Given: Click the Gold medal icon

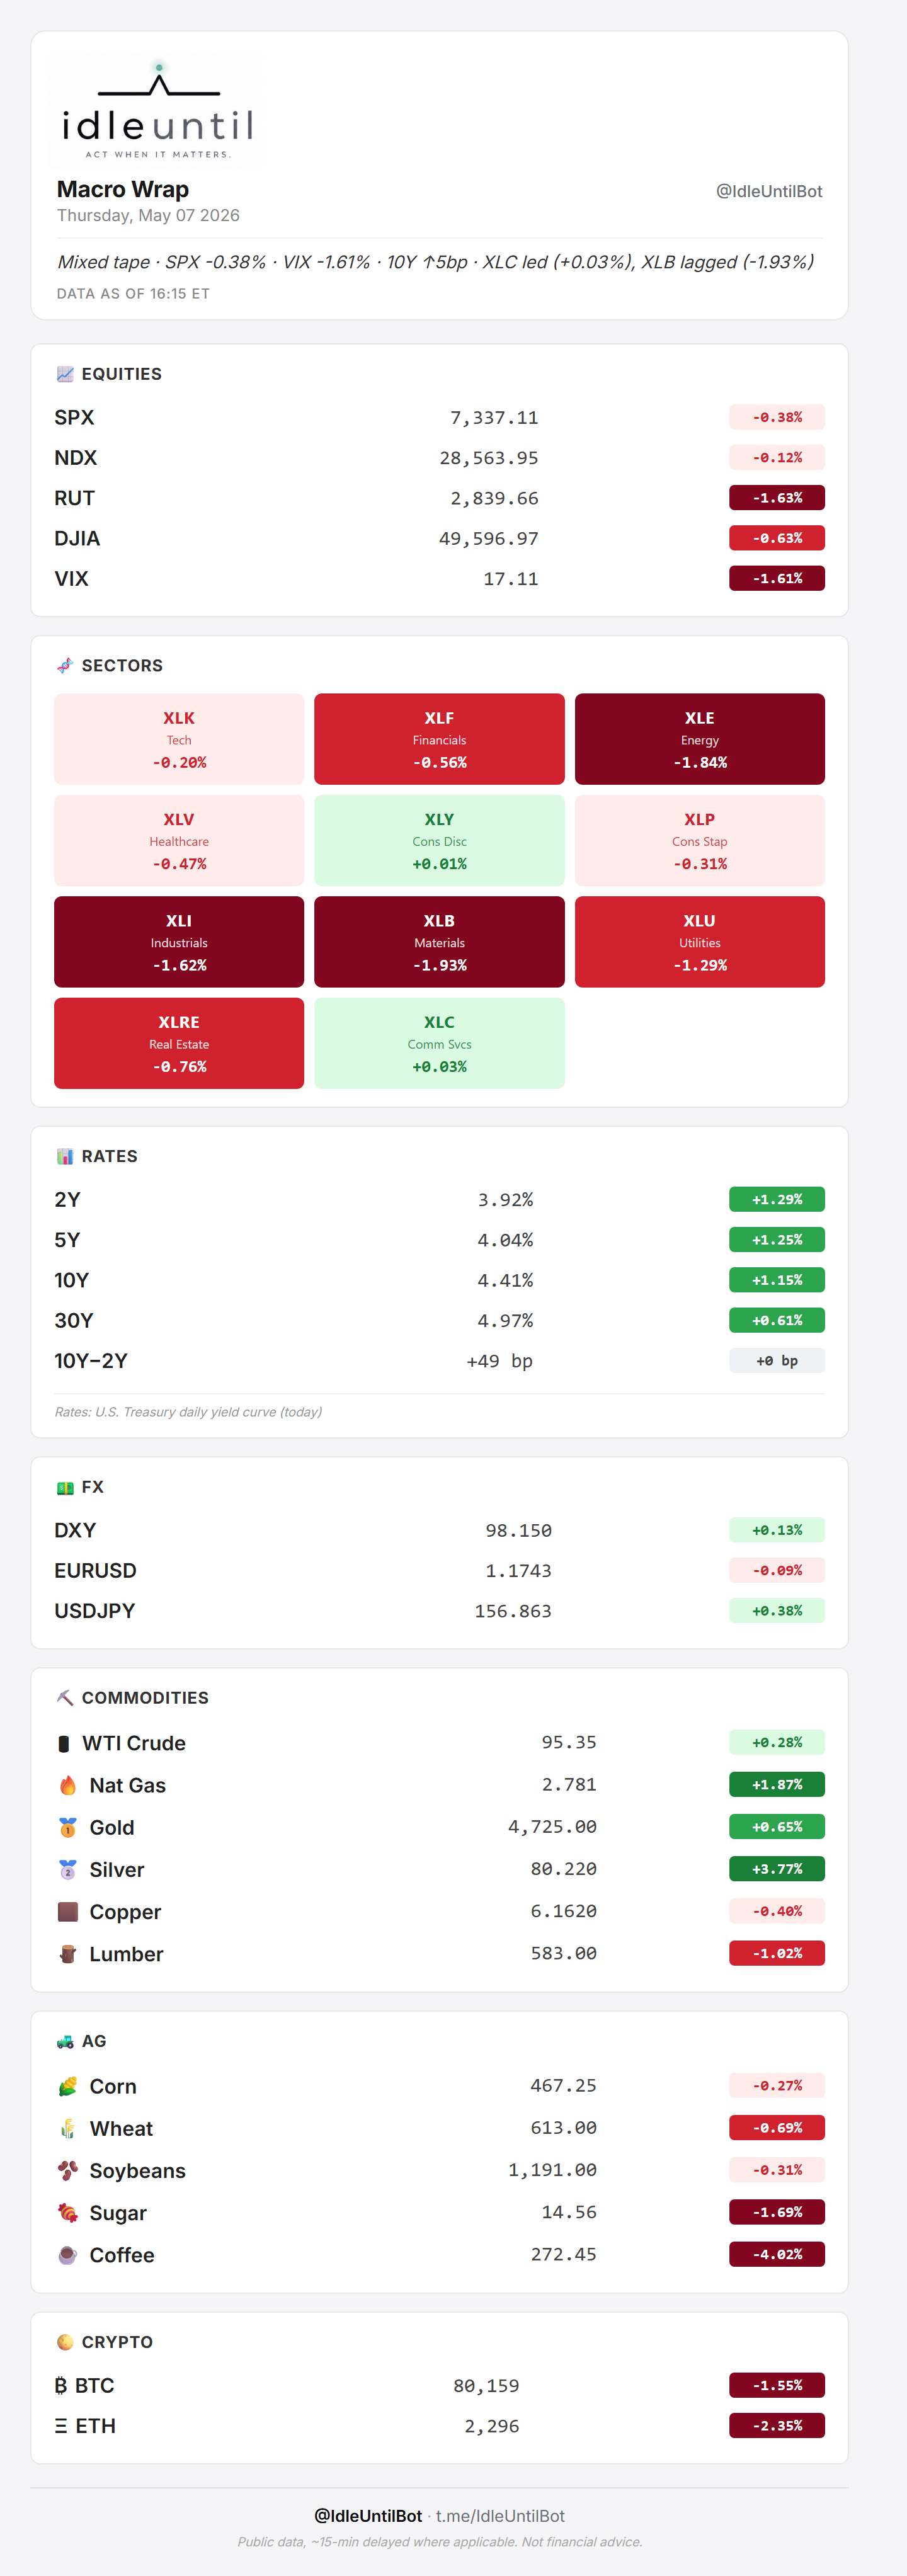Looking at the screenshot, I should coord(67,1827).
